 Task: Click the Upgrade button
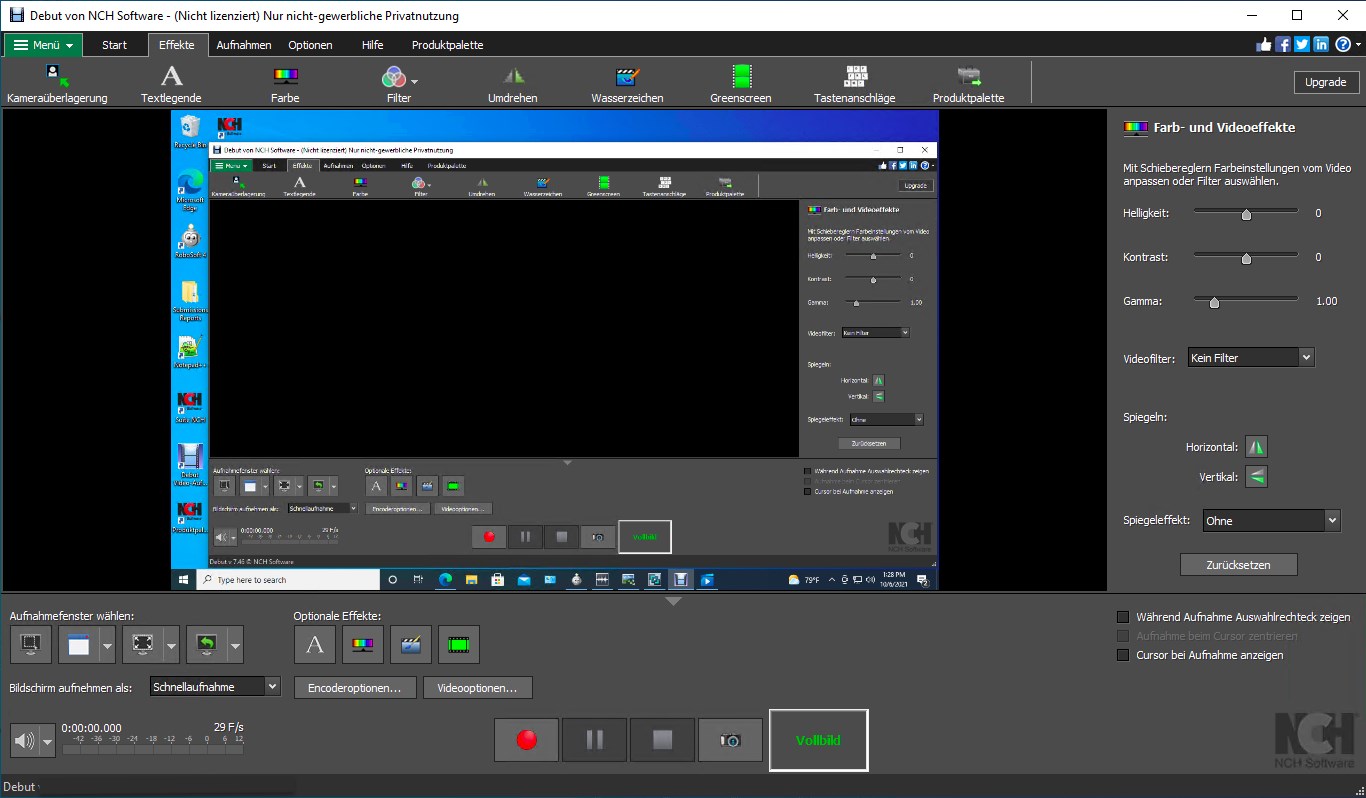(1326, 82)
